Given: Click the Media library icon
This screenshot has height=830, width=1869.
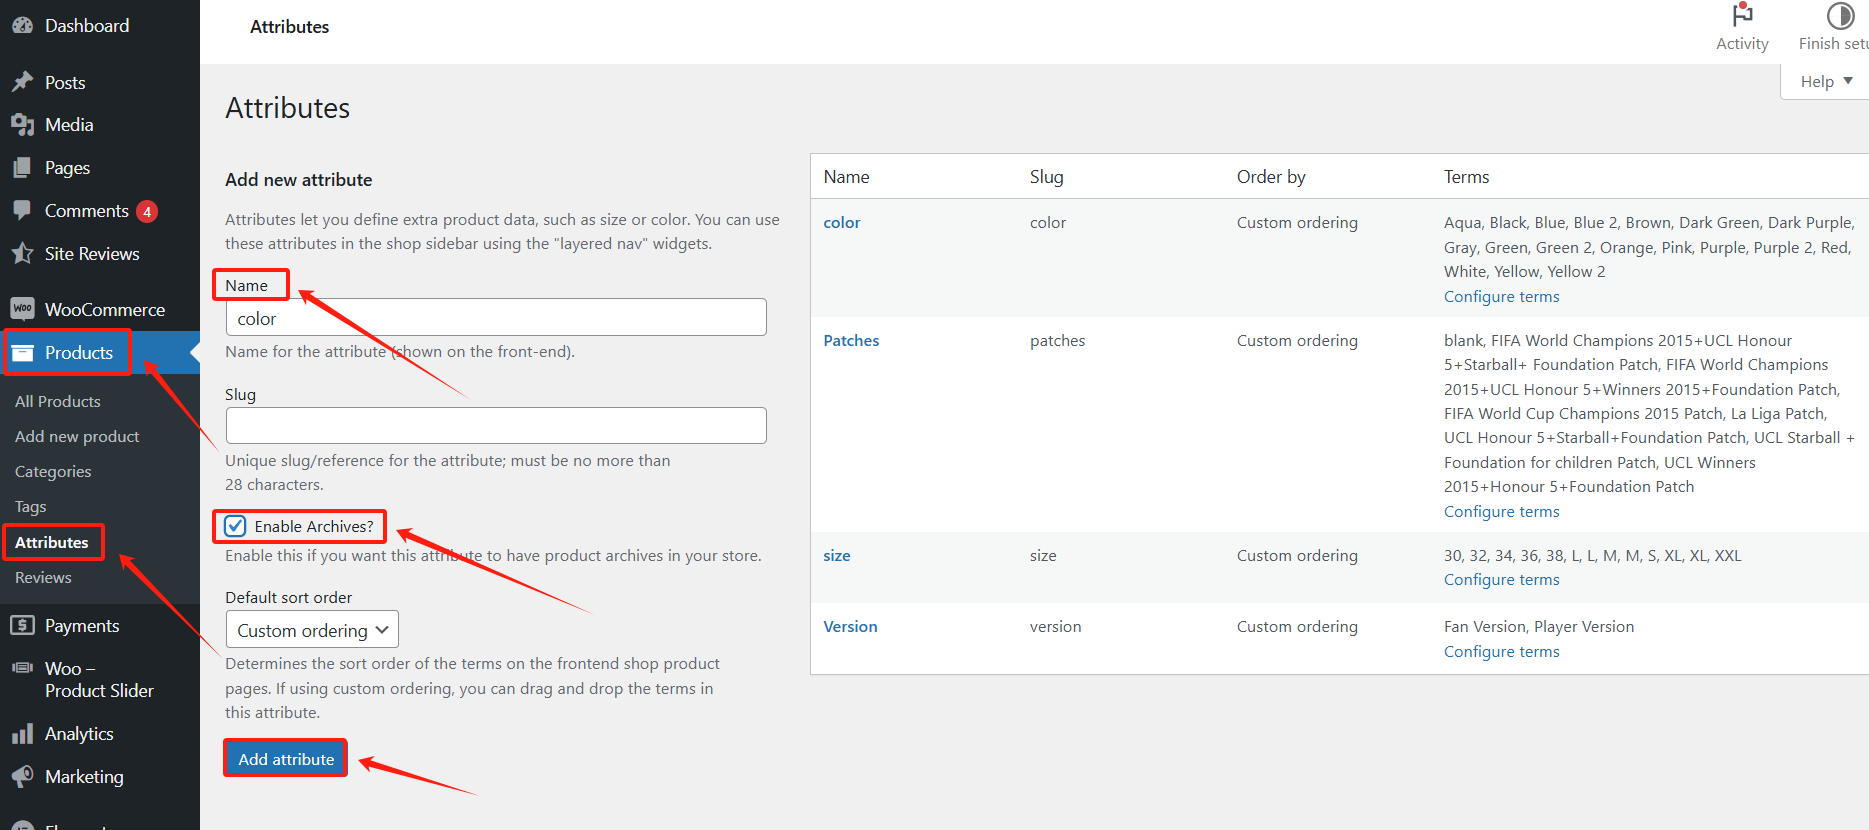Looking at the screenshot, I should [x=22, y=125].
